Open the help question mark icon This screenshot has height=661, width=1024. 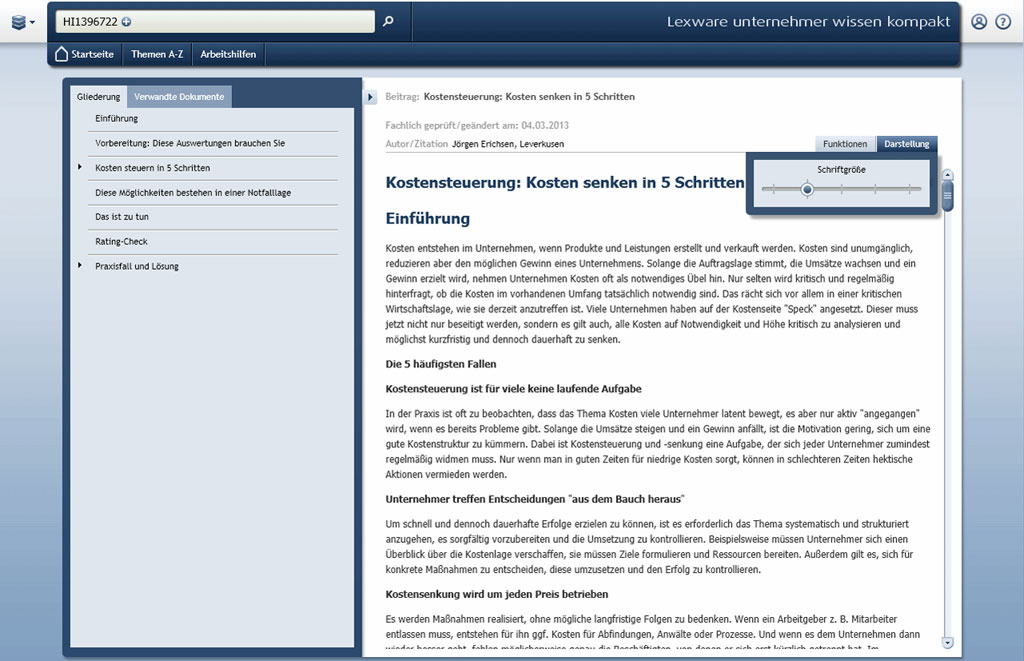pyautogui.click(x=1002, y=22)
